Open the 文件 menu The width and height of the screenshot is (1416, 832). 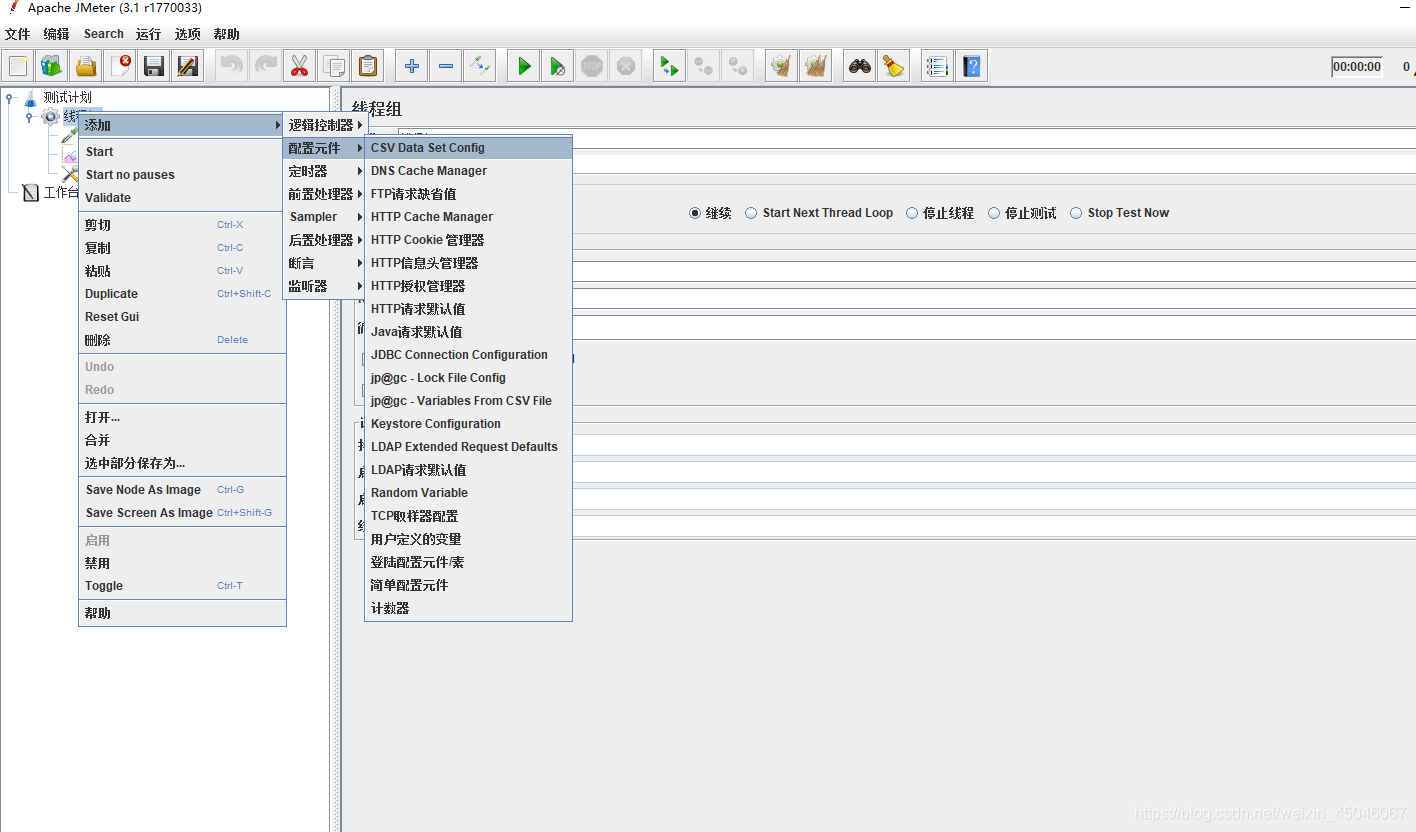coord(17,34)
